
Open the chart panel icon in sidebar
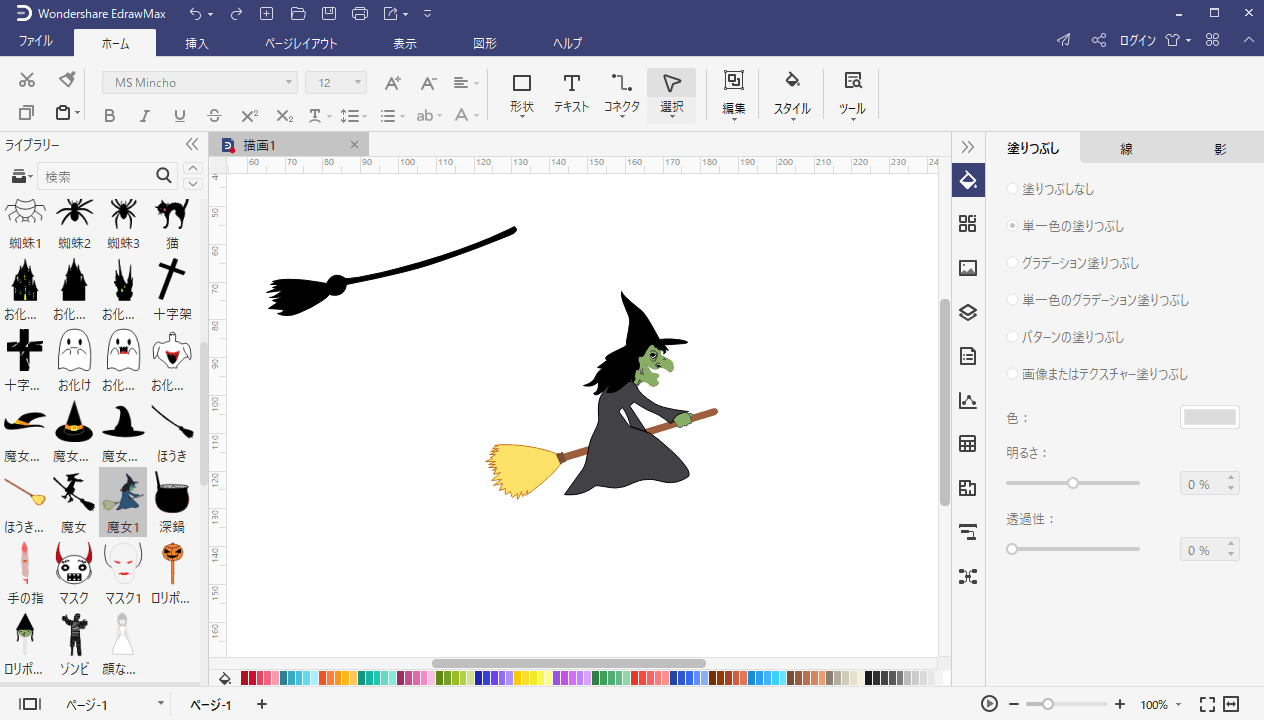tap(968, 400)
